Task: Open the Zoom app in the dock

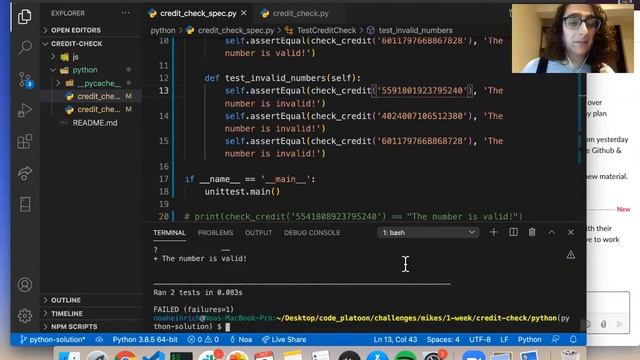Action: 473,356
